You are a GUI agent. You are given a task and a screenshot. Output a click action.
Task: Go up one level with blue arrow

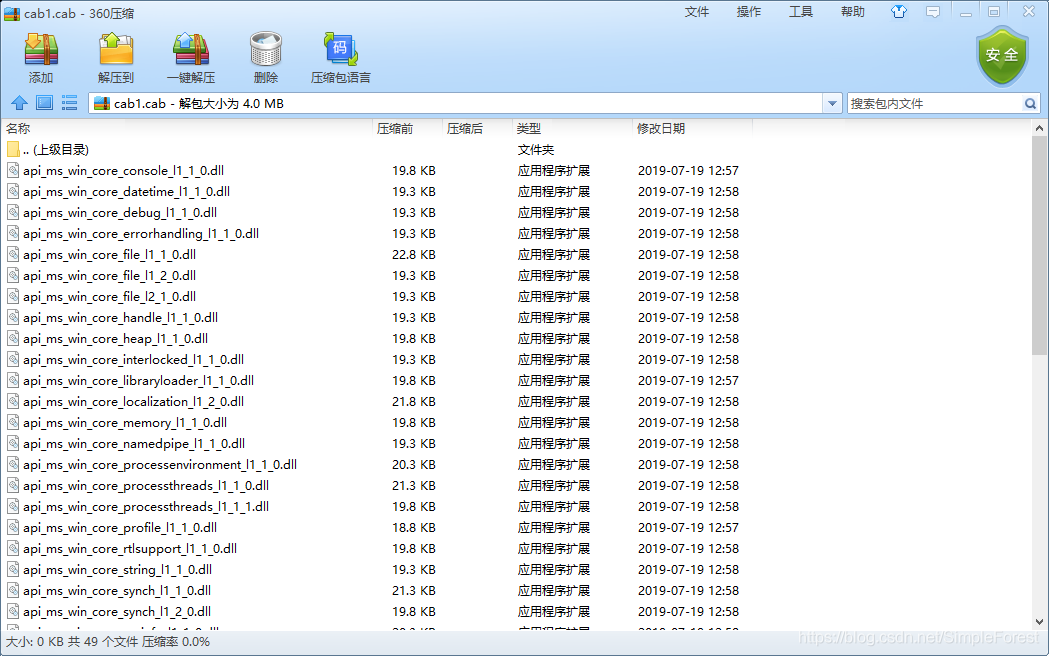(19, 103)
